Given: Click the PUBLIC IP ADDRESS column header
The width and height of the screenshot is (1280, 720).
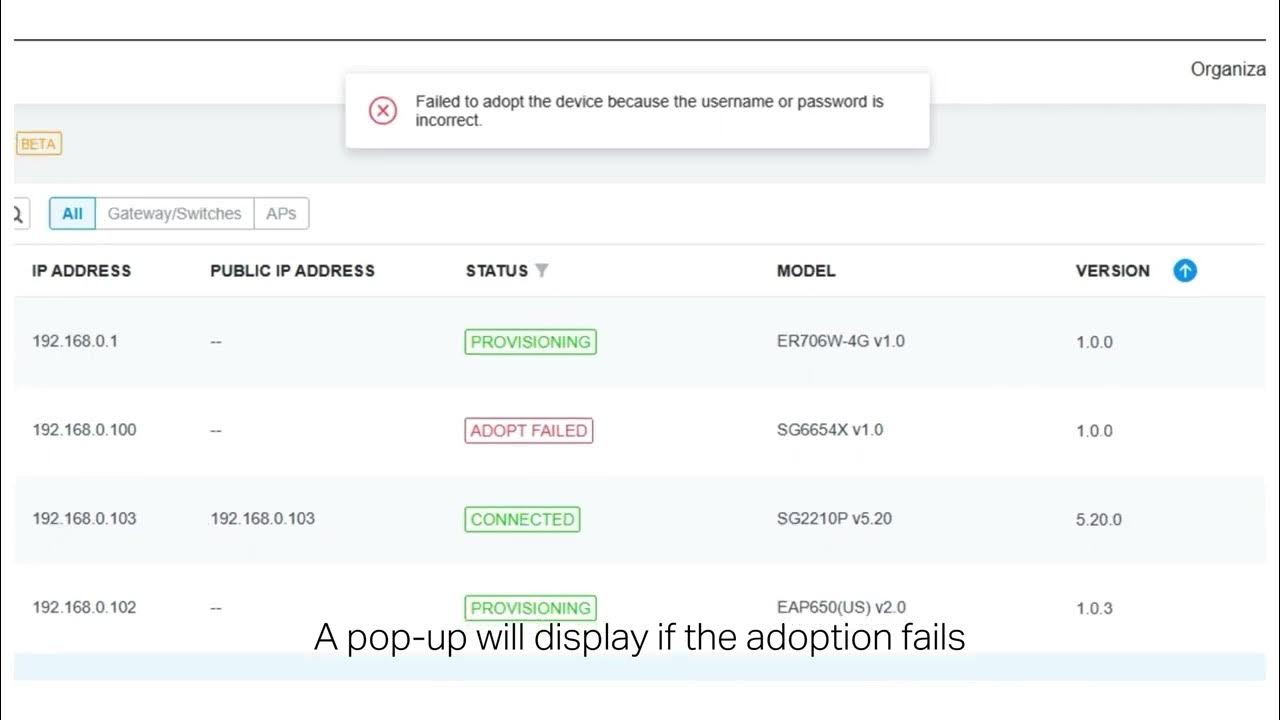Looking at the screenshot, I should click(x=292, y=270).
